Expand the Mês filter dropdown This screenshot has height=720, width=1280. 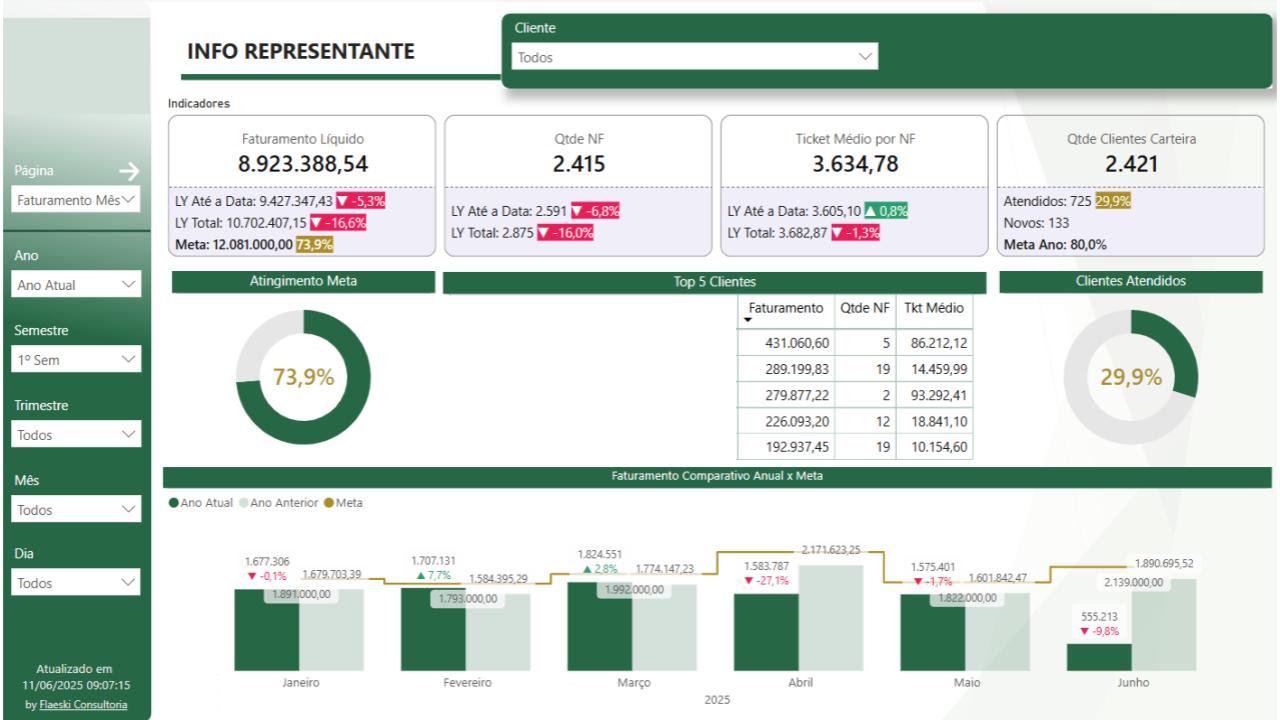(76, 510)
